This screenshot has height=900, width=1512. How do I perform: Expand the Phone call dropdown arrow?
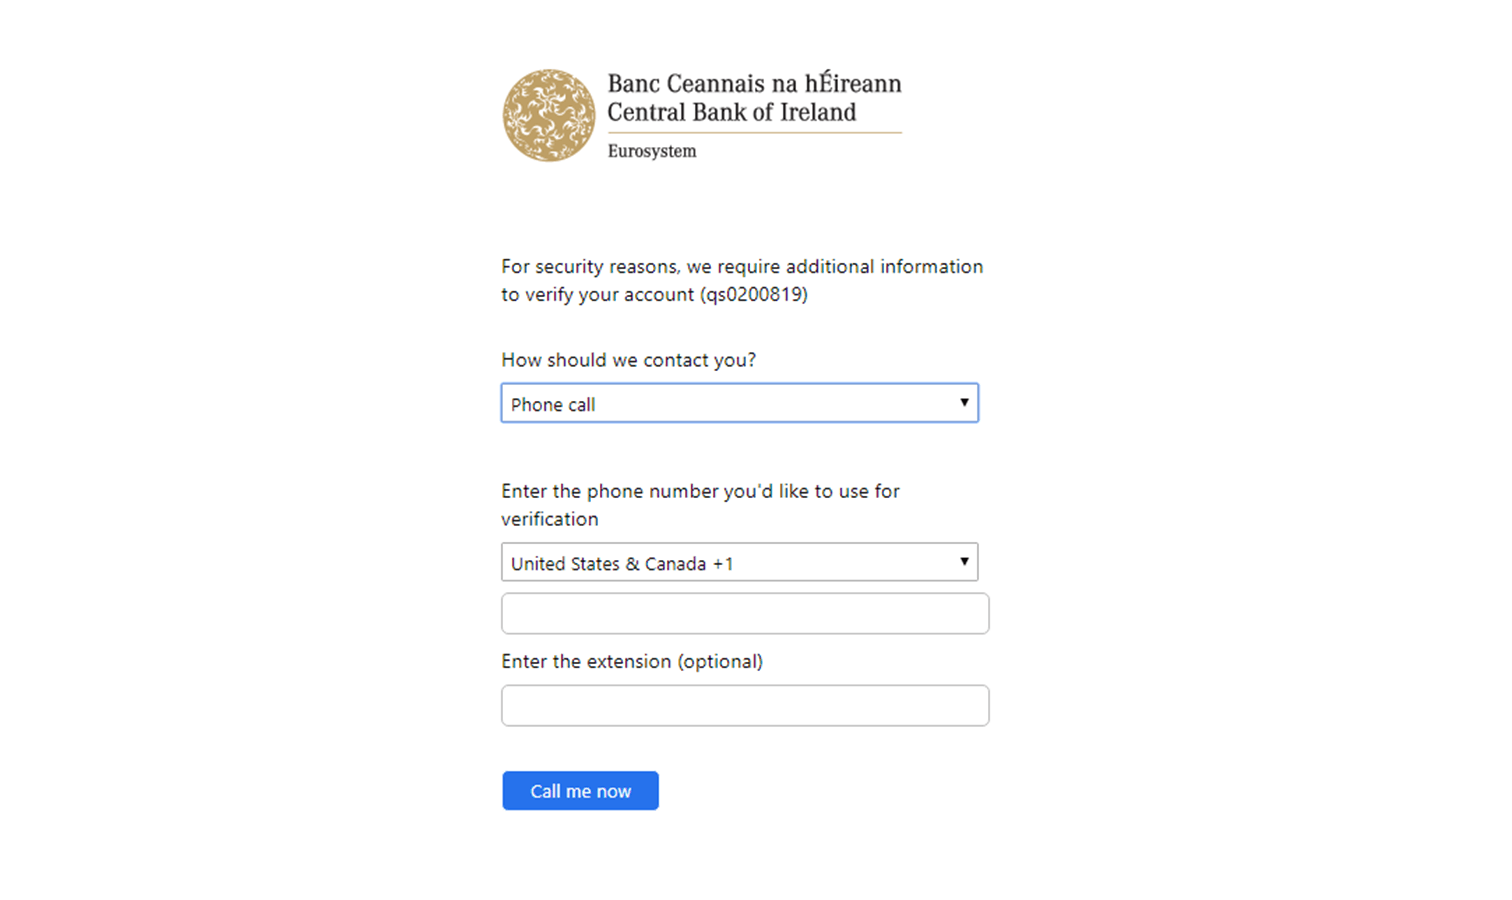964,402
